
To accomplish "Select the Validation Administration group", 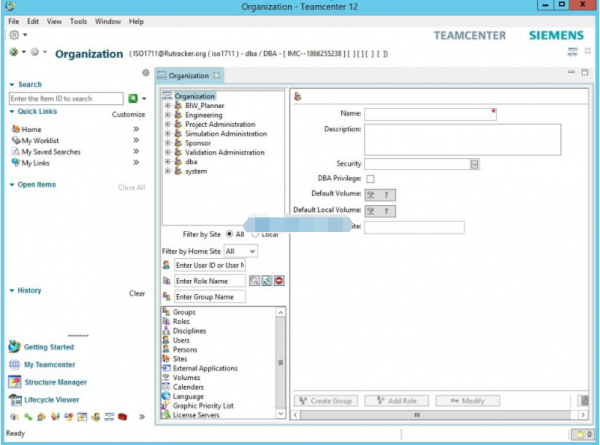I will click(x=225, y=152).
